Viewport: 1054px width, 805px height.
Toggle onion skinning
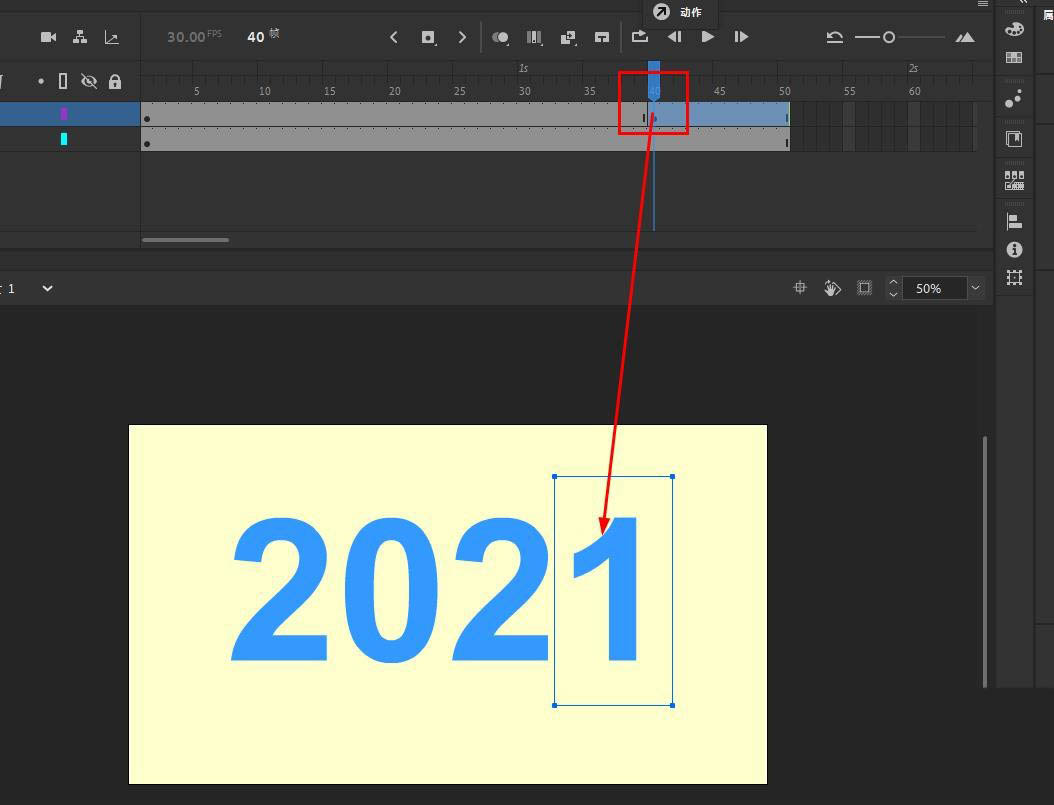click(x=501, y=37)
